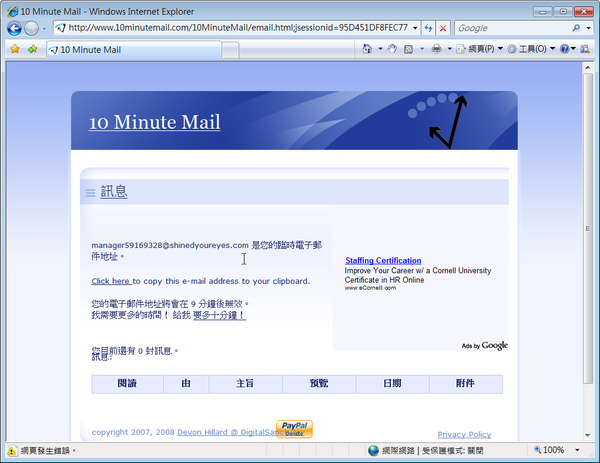This screenshot has width=600, height=463.
Task: Go back with the browser Back arrow
Action: (x=15, y=28)
